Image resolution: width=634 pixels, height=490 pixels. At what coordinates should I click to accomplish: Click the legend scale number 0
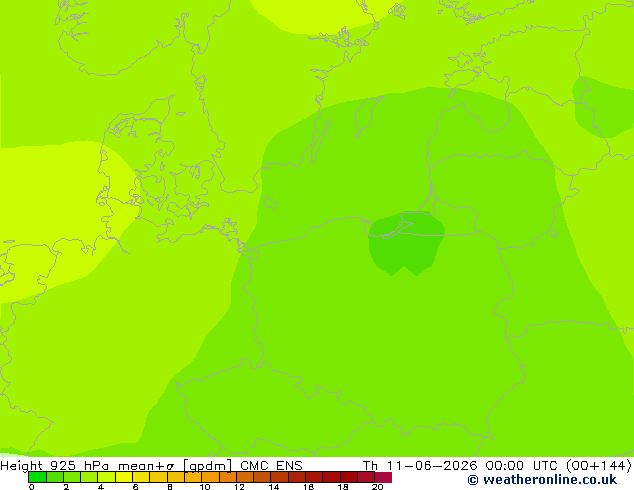[32, 487]
